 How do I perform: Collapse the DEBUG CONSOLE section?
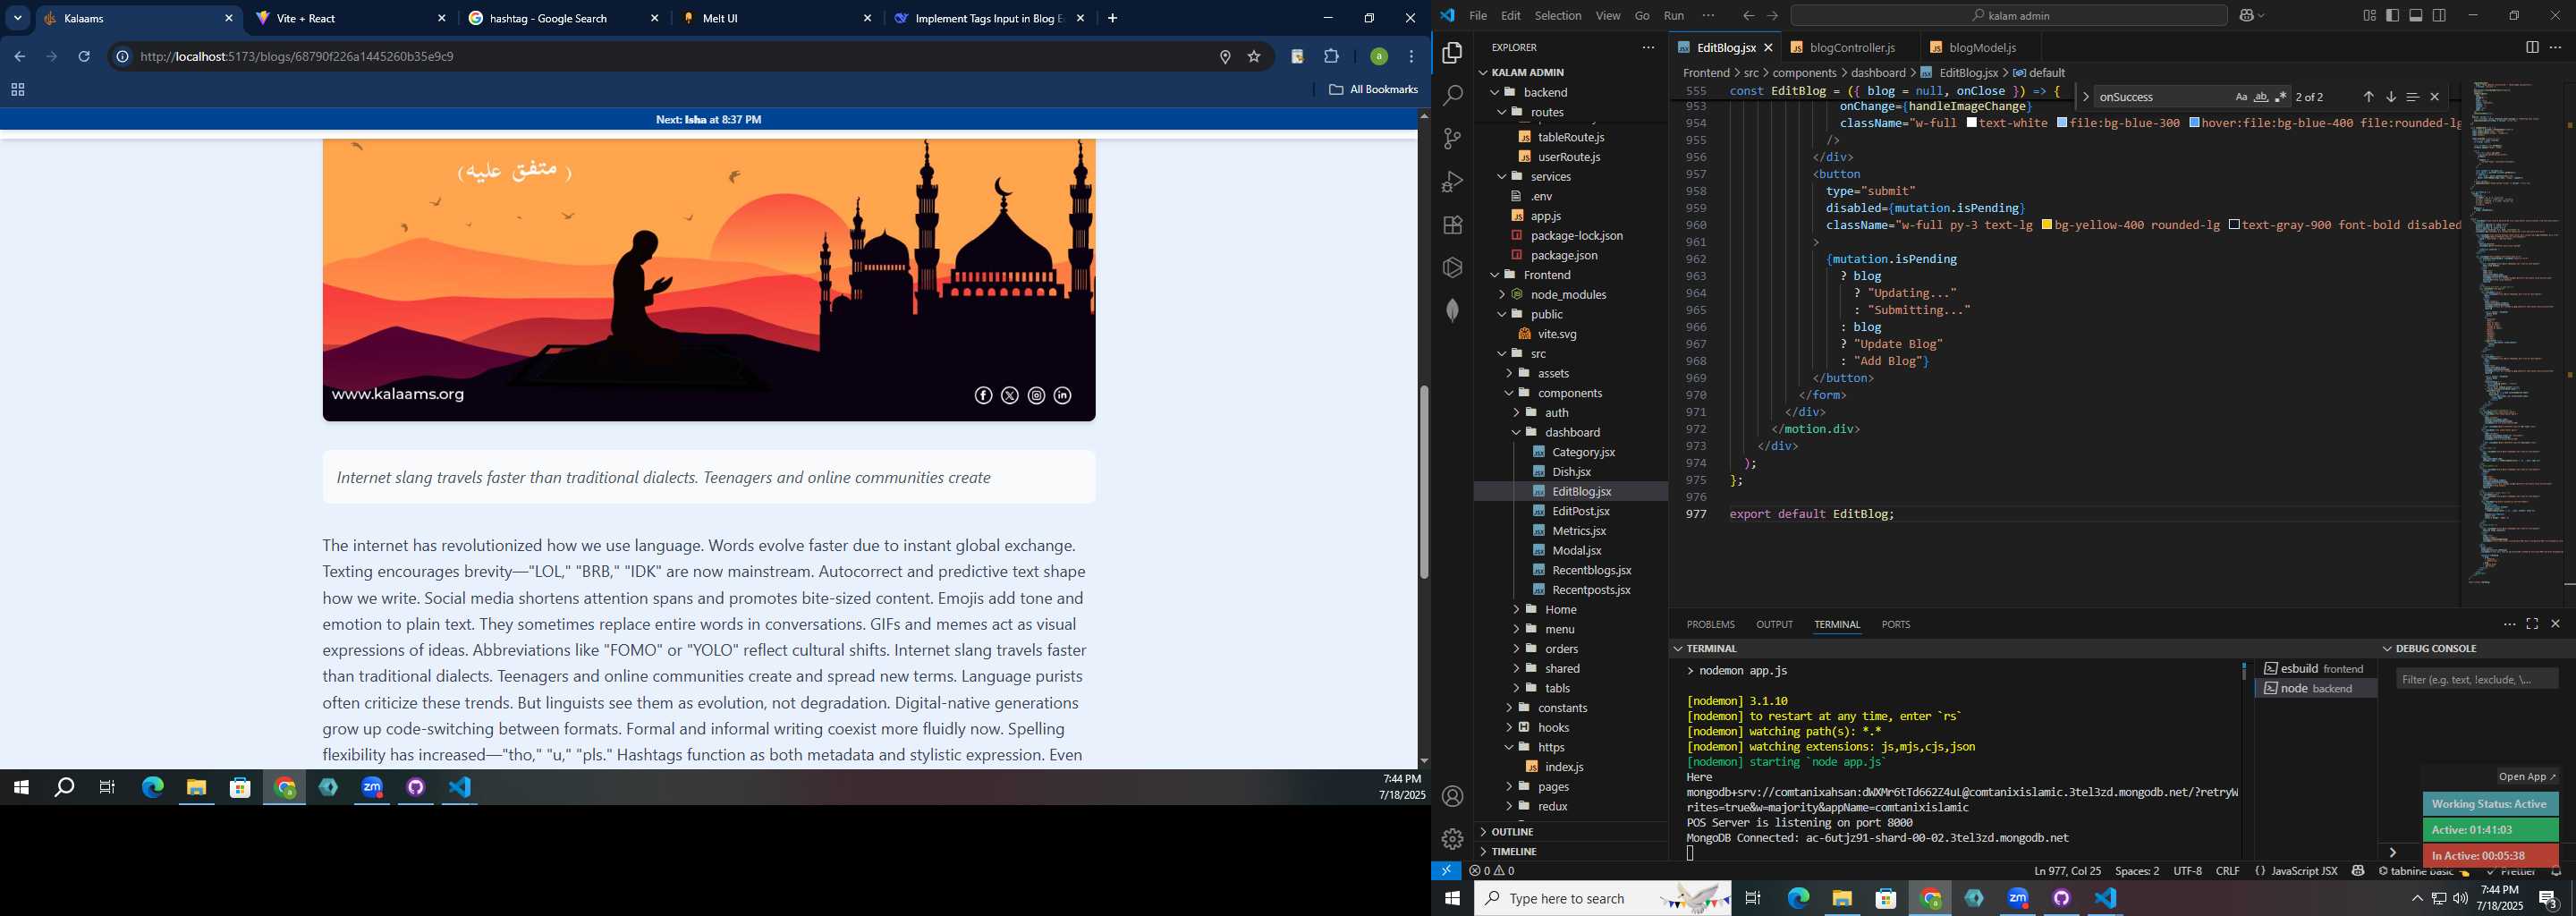point(2386,648)
